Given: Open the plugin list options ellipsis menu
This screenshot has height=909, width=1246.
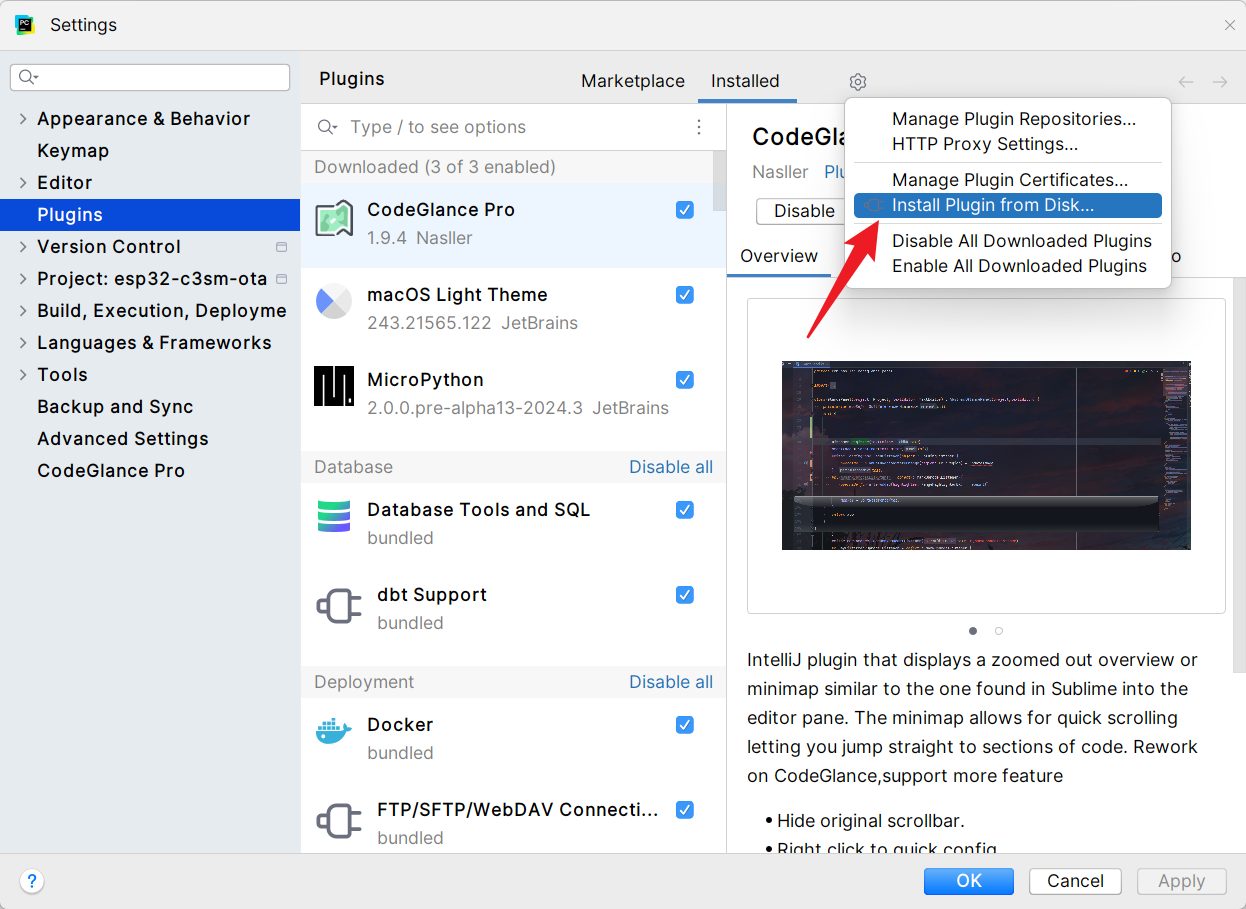Looking at the screenshot, I should coord(698,126).
